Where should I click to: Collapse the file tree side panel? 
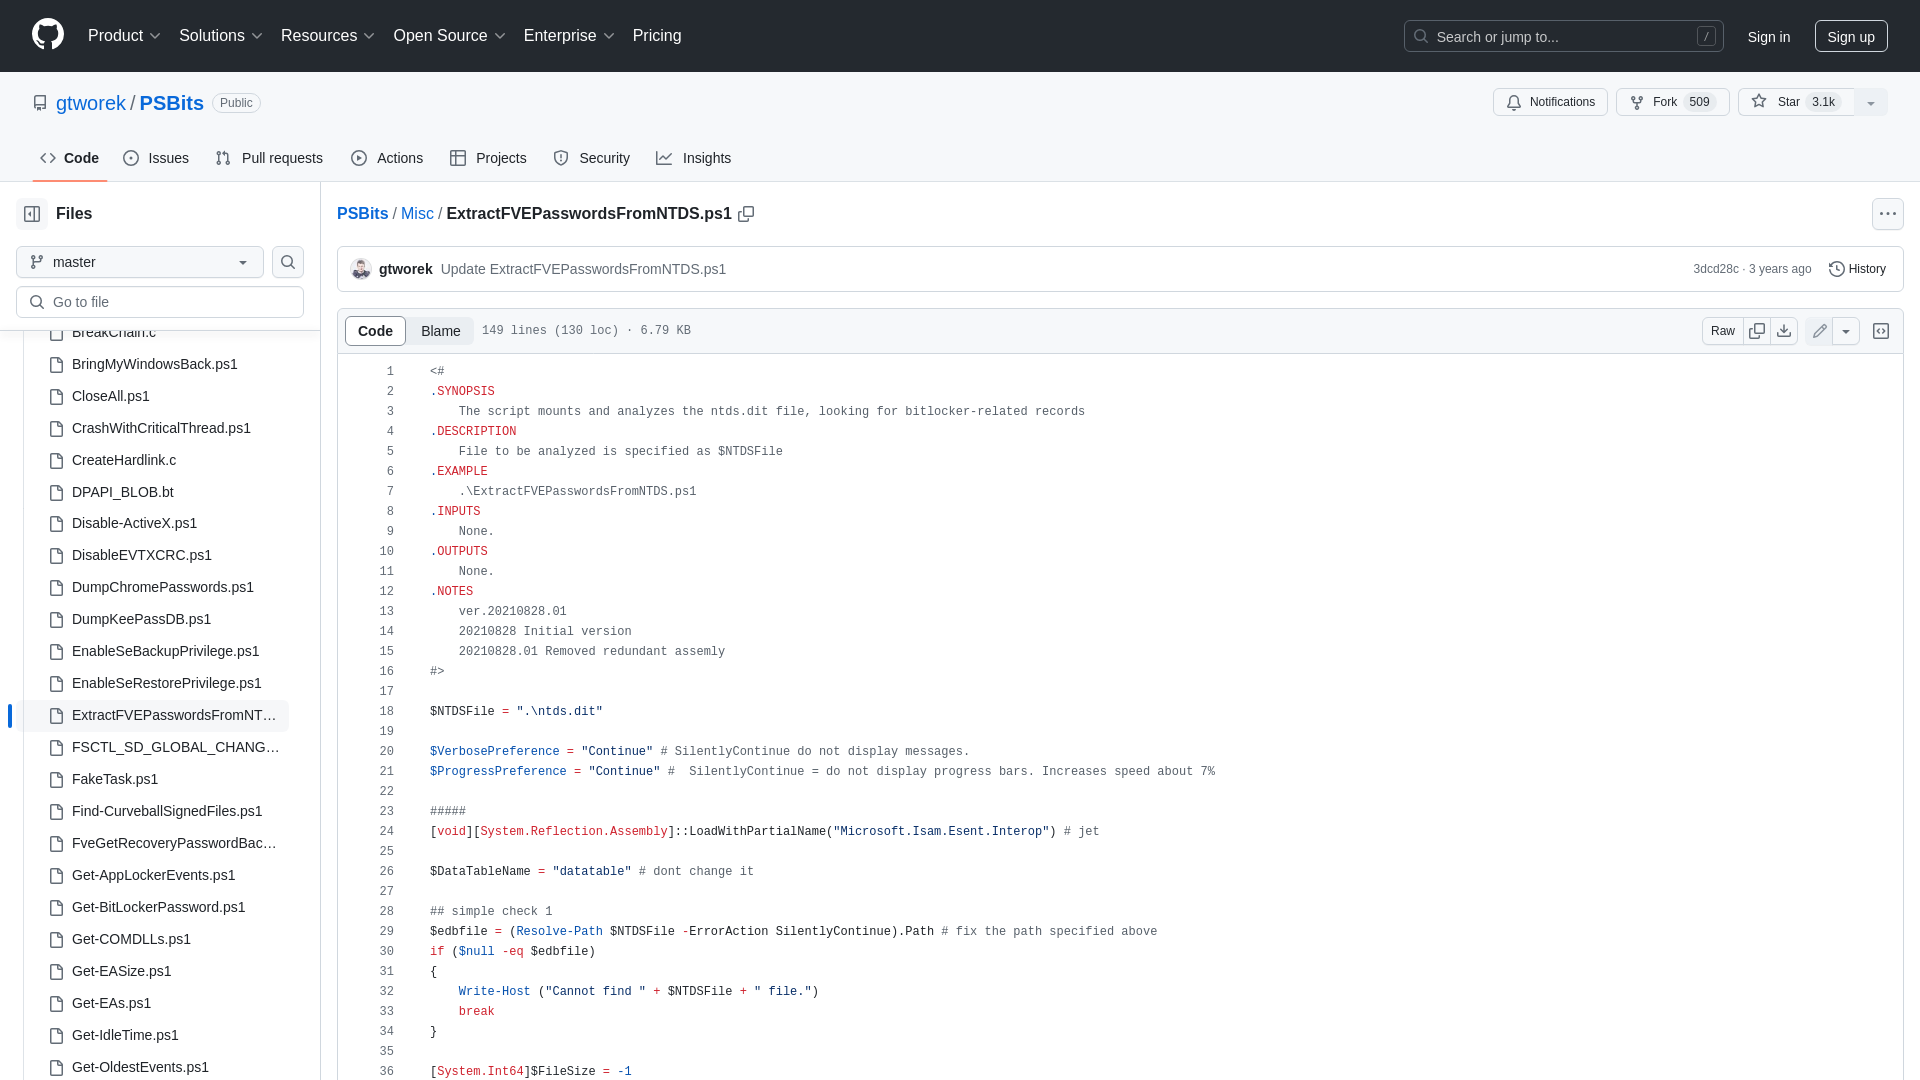[32, 214]
